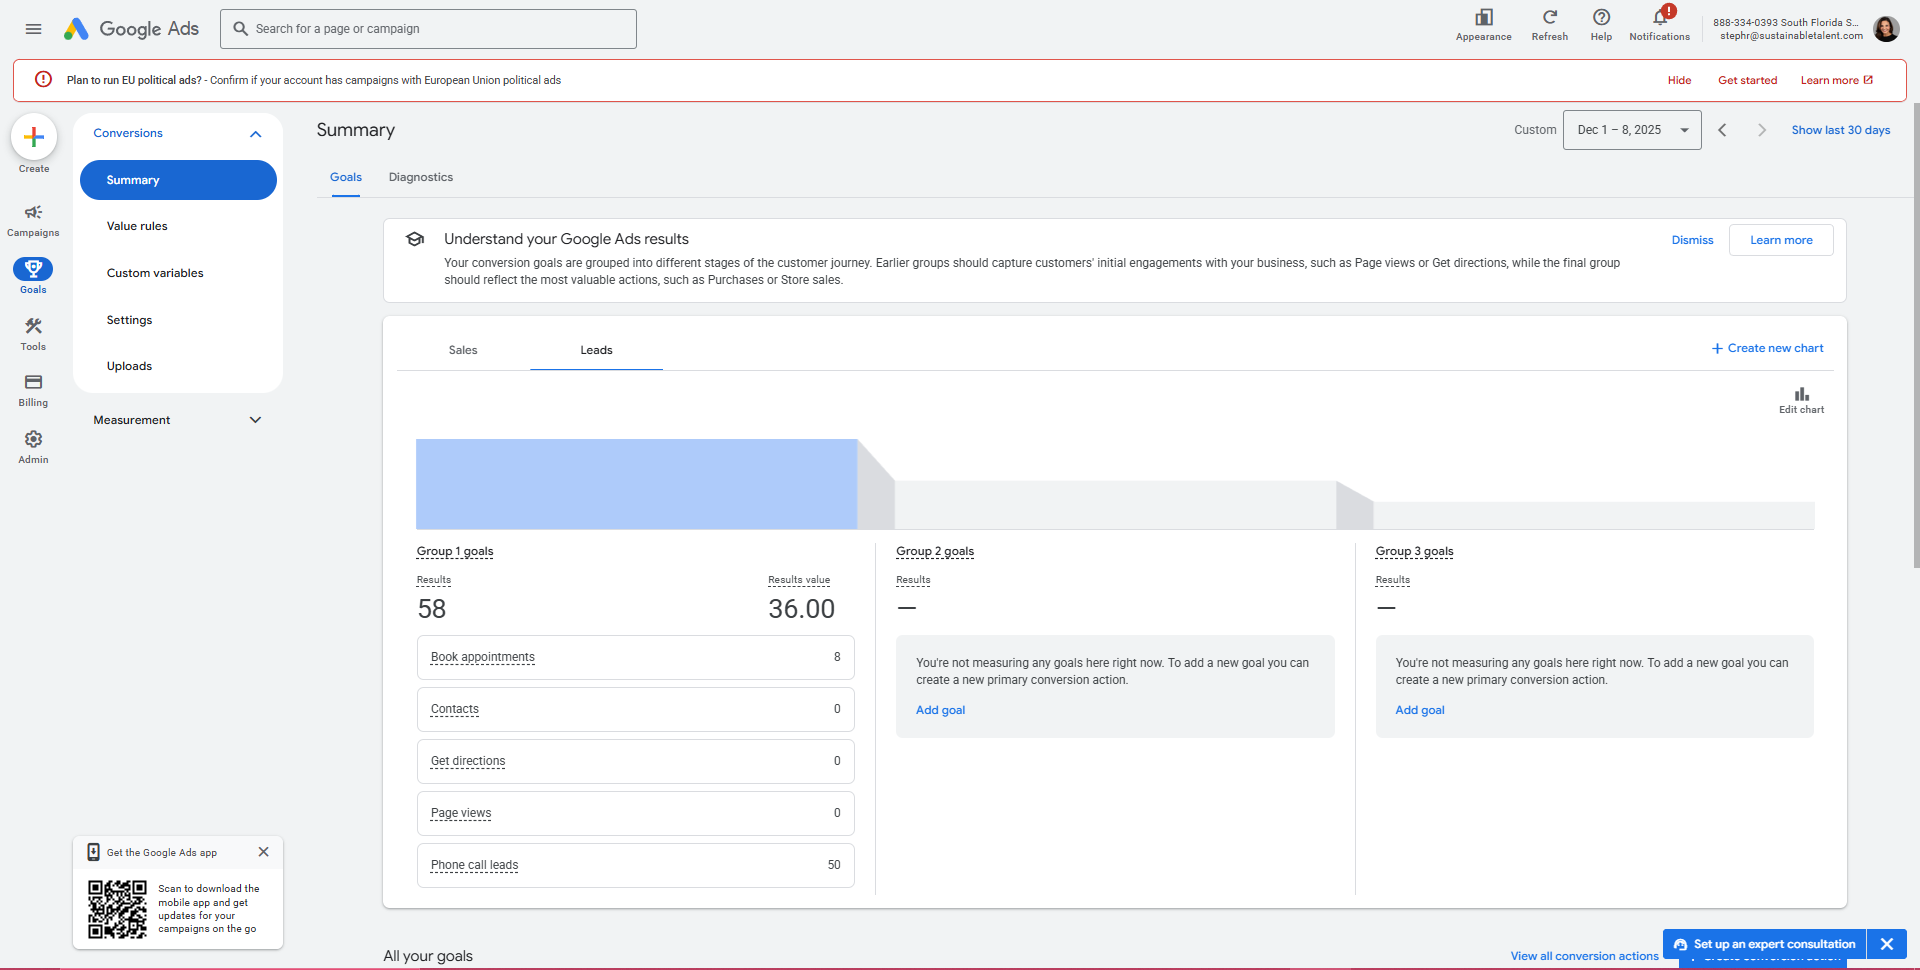Viewport: 1920px width, 970px height.
Task: Open Contacts goal row
Action: (635, 709)
